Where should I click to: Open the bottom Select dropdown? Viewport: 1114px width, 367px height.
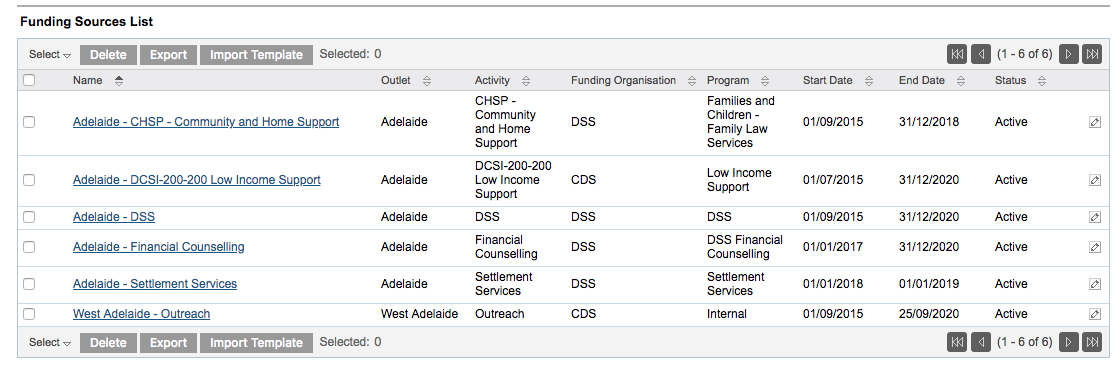pos(50,343)
